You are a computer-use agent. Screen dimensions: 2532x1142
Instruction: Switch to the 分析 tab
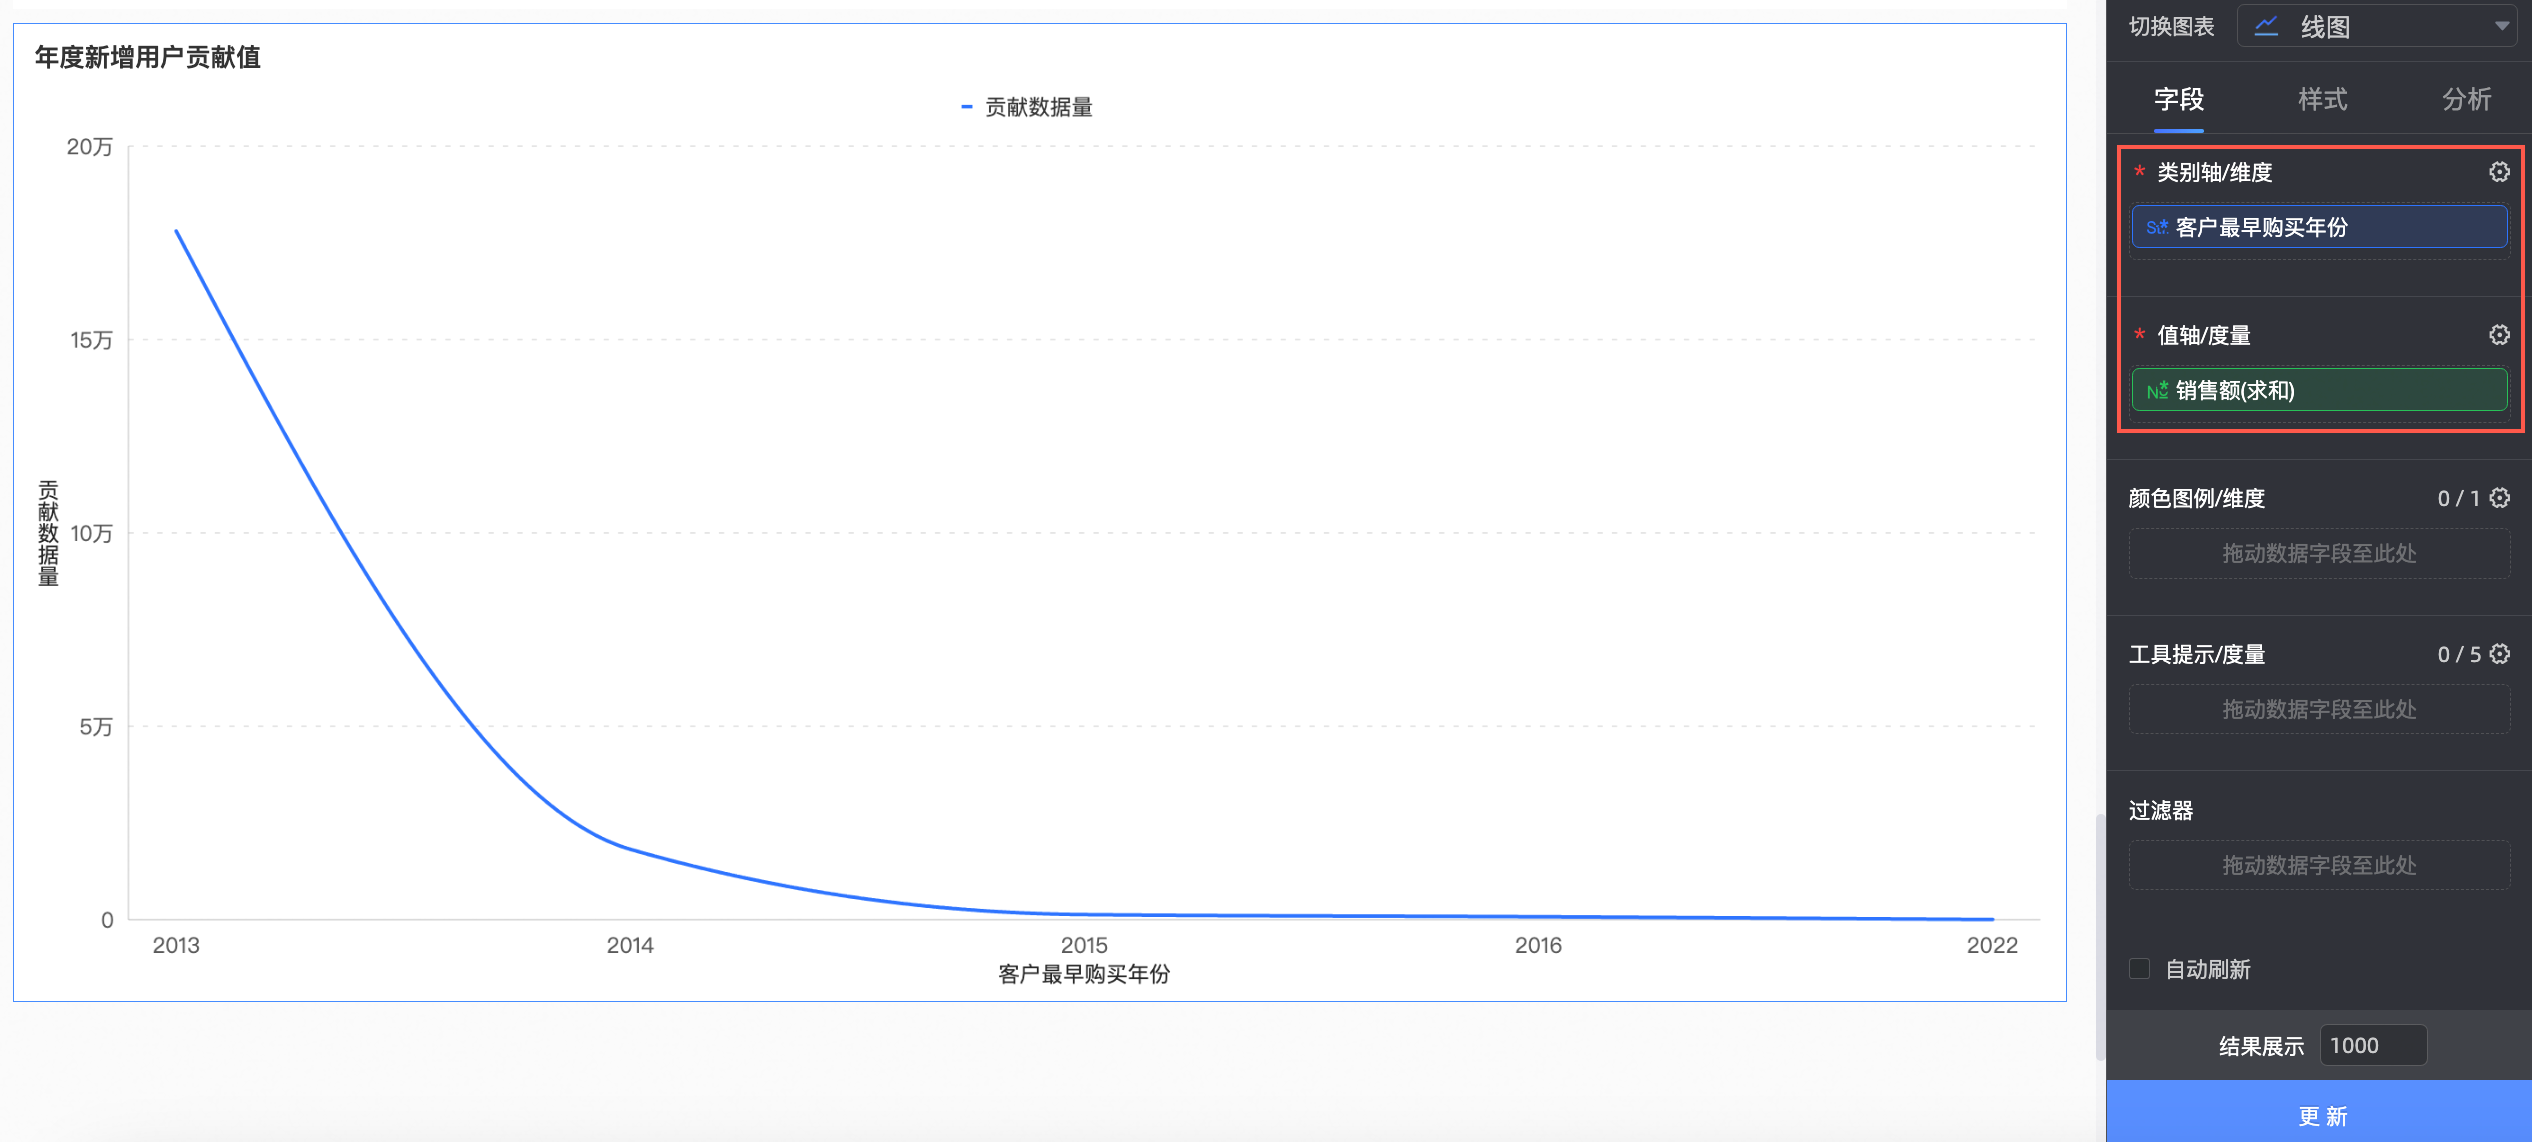(x=2466, y=99)
